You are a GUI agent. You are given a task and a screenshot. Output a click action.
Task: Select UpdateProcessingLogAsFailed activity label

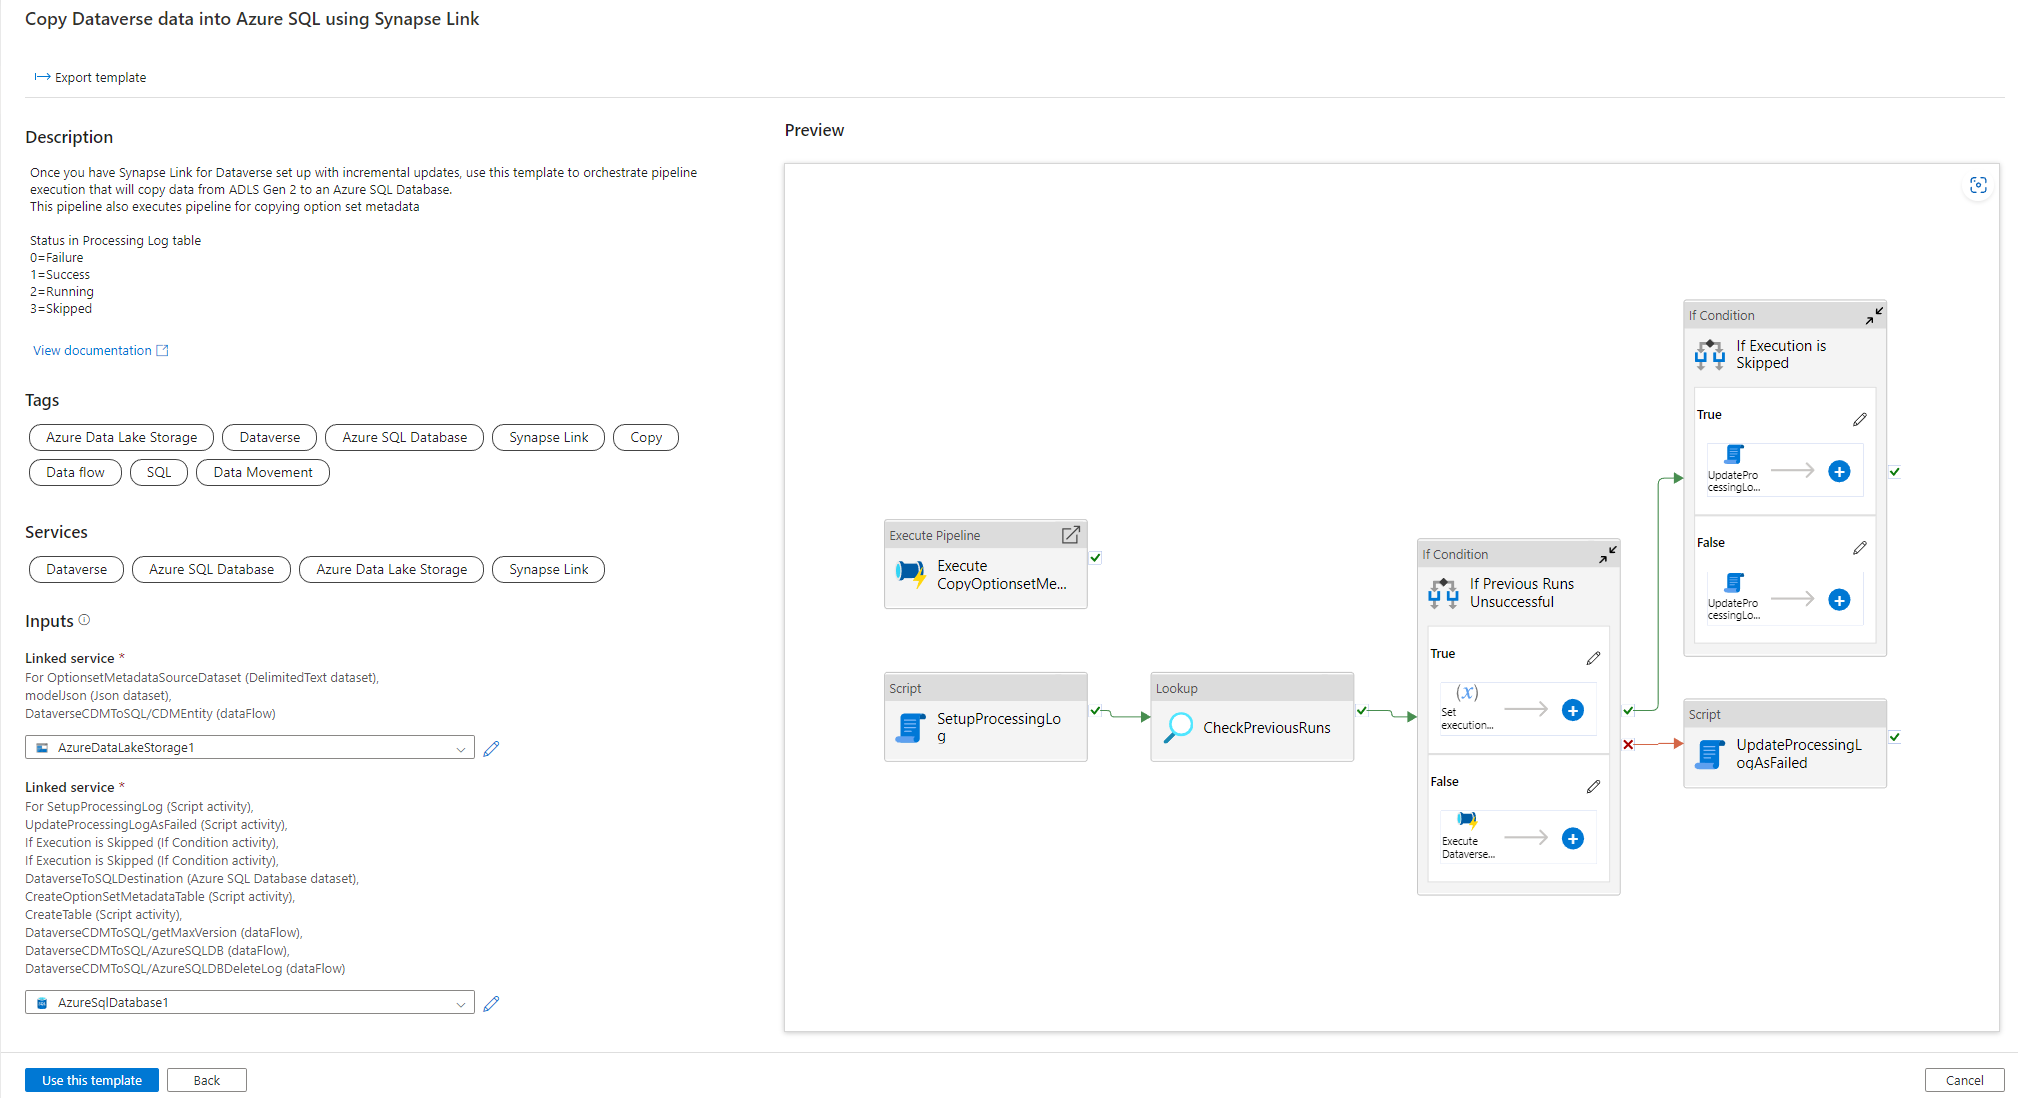click(1799, 754)
